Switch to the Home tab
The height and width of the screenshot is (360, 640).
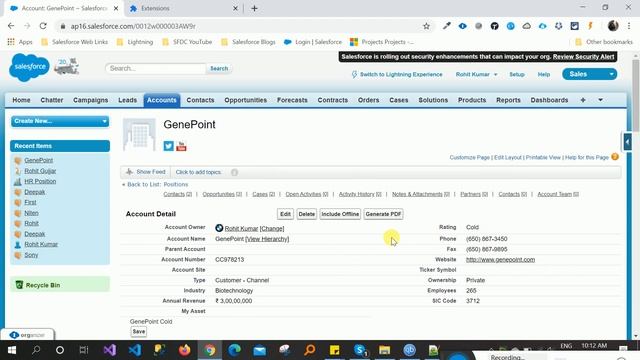tap(21, 100)
